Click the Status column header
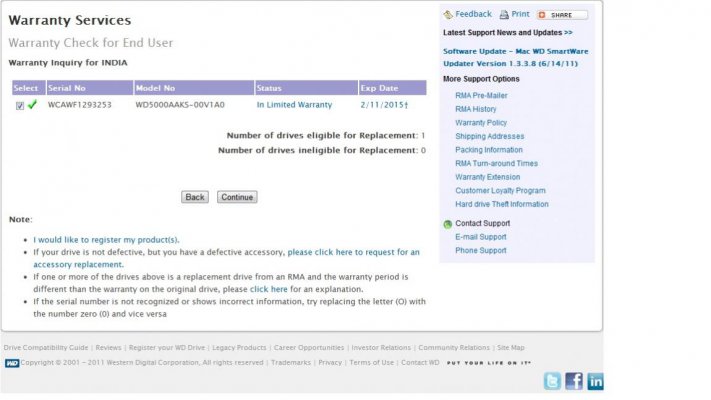This screenshot has width=711, height=400. [x=307, y=88]
